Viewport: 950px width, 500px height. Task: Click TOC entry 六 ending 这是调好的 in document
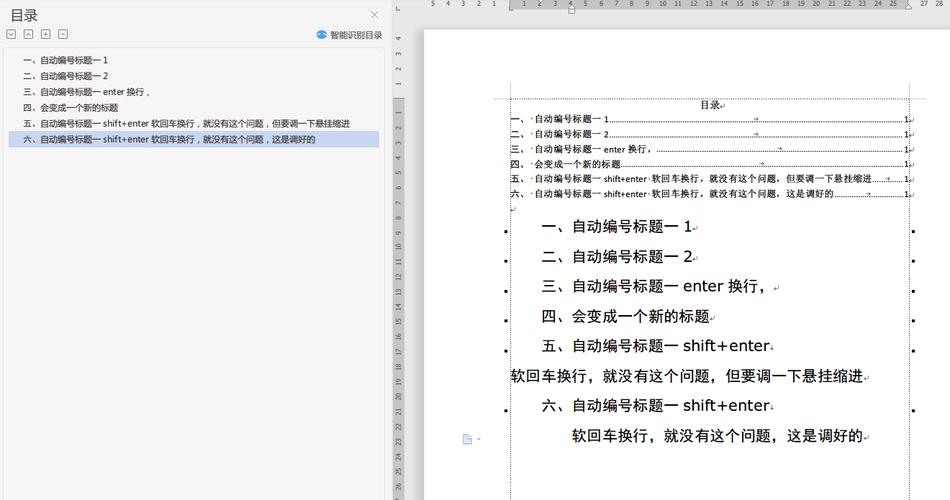[711, 194]
